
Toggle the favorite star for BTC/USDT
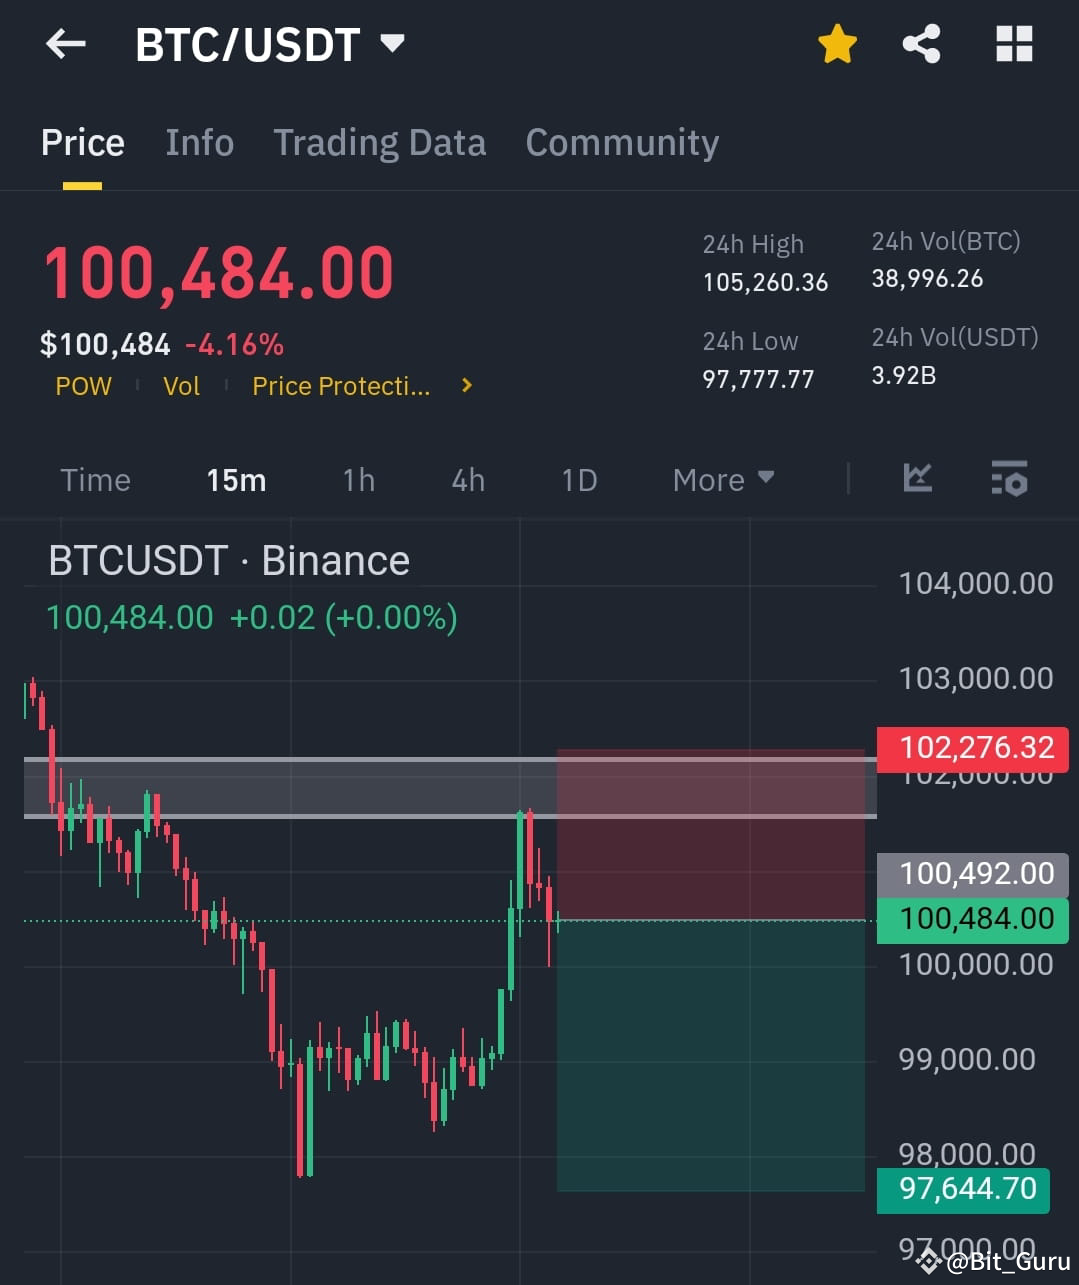(x=837, y=44)
